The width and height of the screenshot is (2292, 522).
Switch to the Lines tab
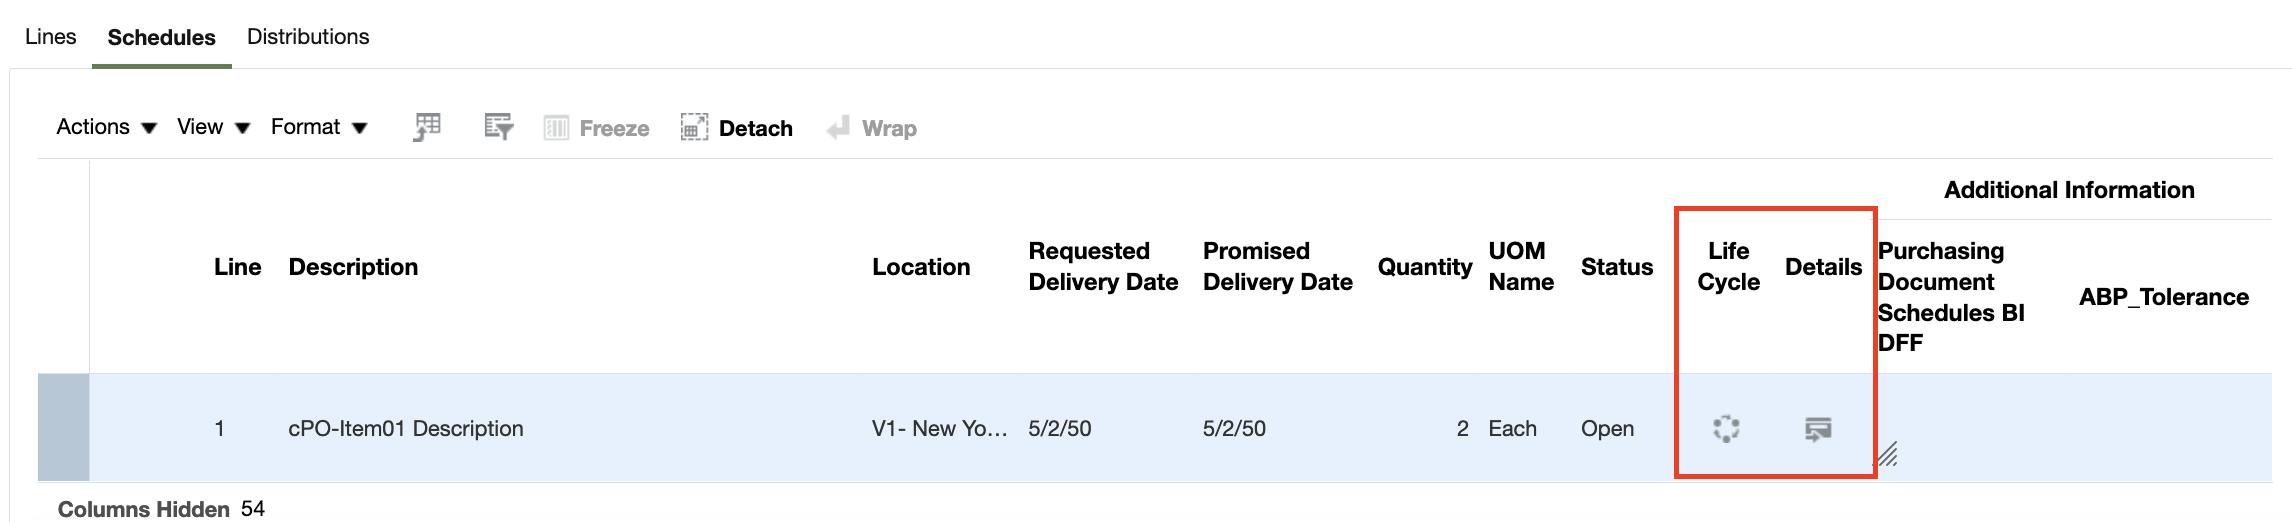(50, 37)
